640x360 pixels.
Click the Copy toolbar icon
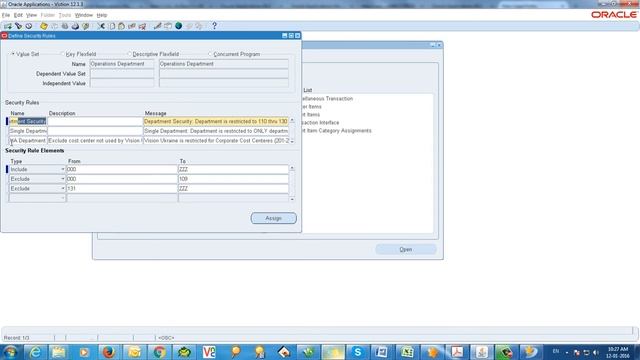tap(112, 26)
